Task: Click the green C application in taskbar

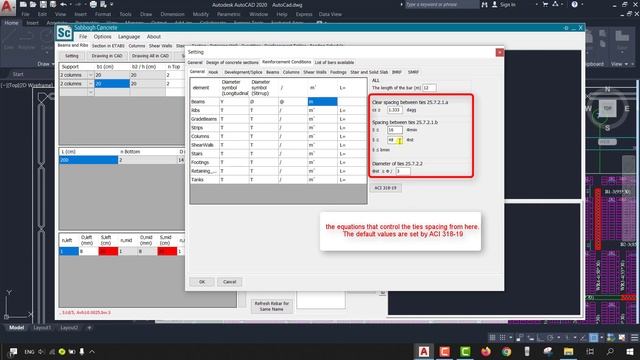Action: 465,351
